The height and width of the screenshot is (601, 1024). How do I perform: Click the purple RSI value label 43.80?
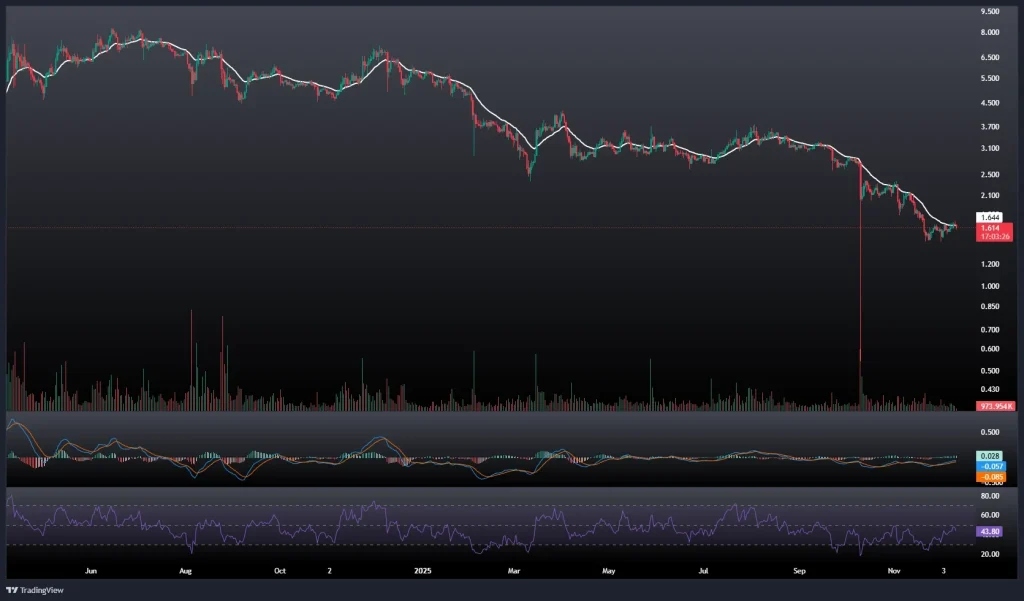tap(990, 532)
